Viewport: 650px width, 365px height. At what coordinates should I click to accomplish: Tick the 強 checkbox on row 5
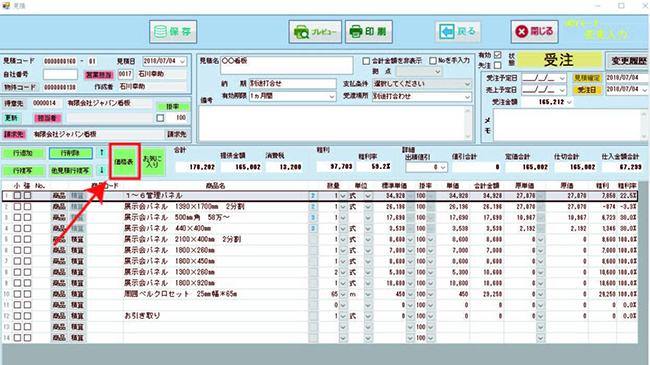27,239
